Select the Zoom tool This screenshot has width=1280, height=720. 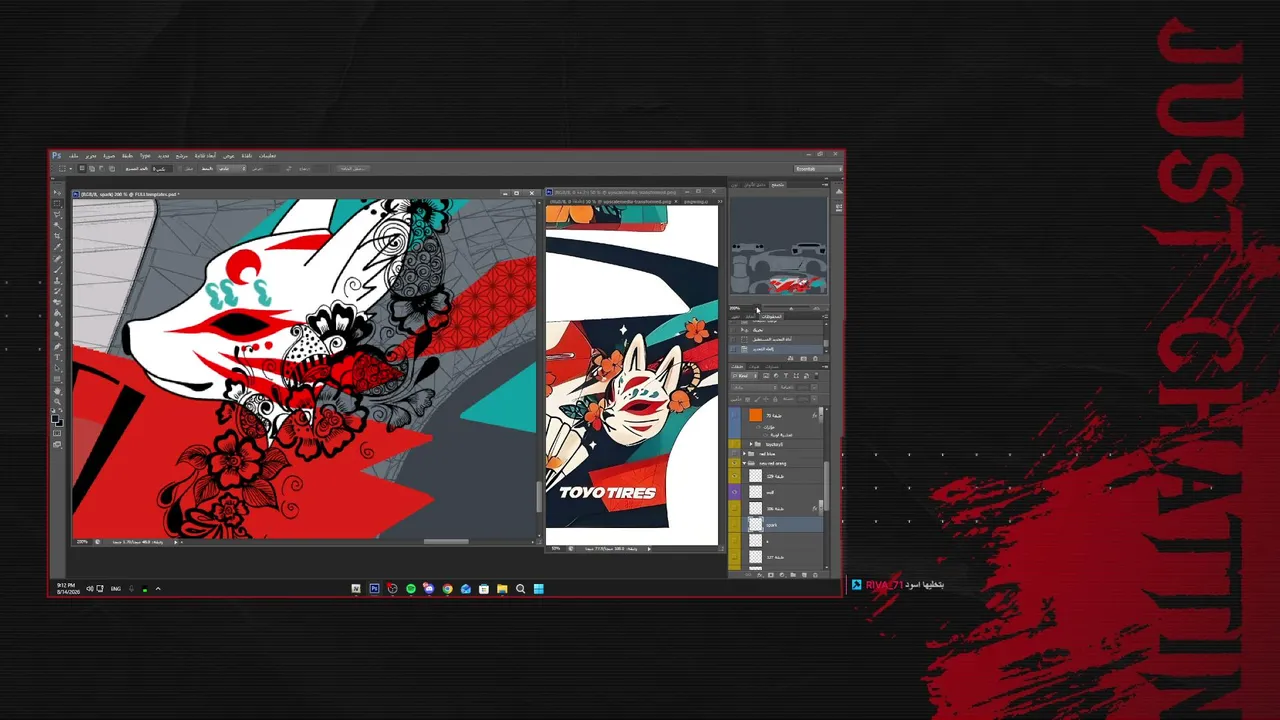click(x=57, y=402)
